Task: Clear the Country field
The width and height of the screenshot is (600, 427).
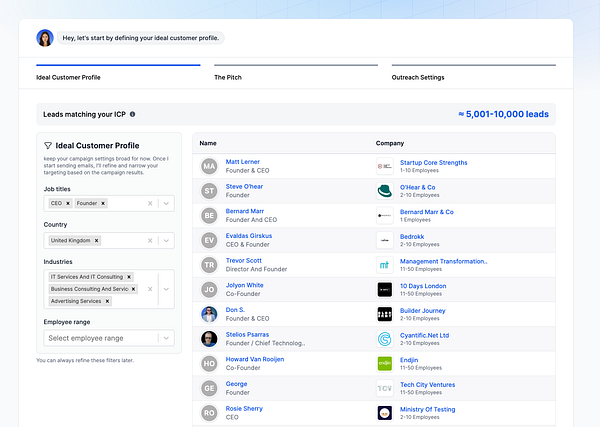Action: click(x=150, y=241)
